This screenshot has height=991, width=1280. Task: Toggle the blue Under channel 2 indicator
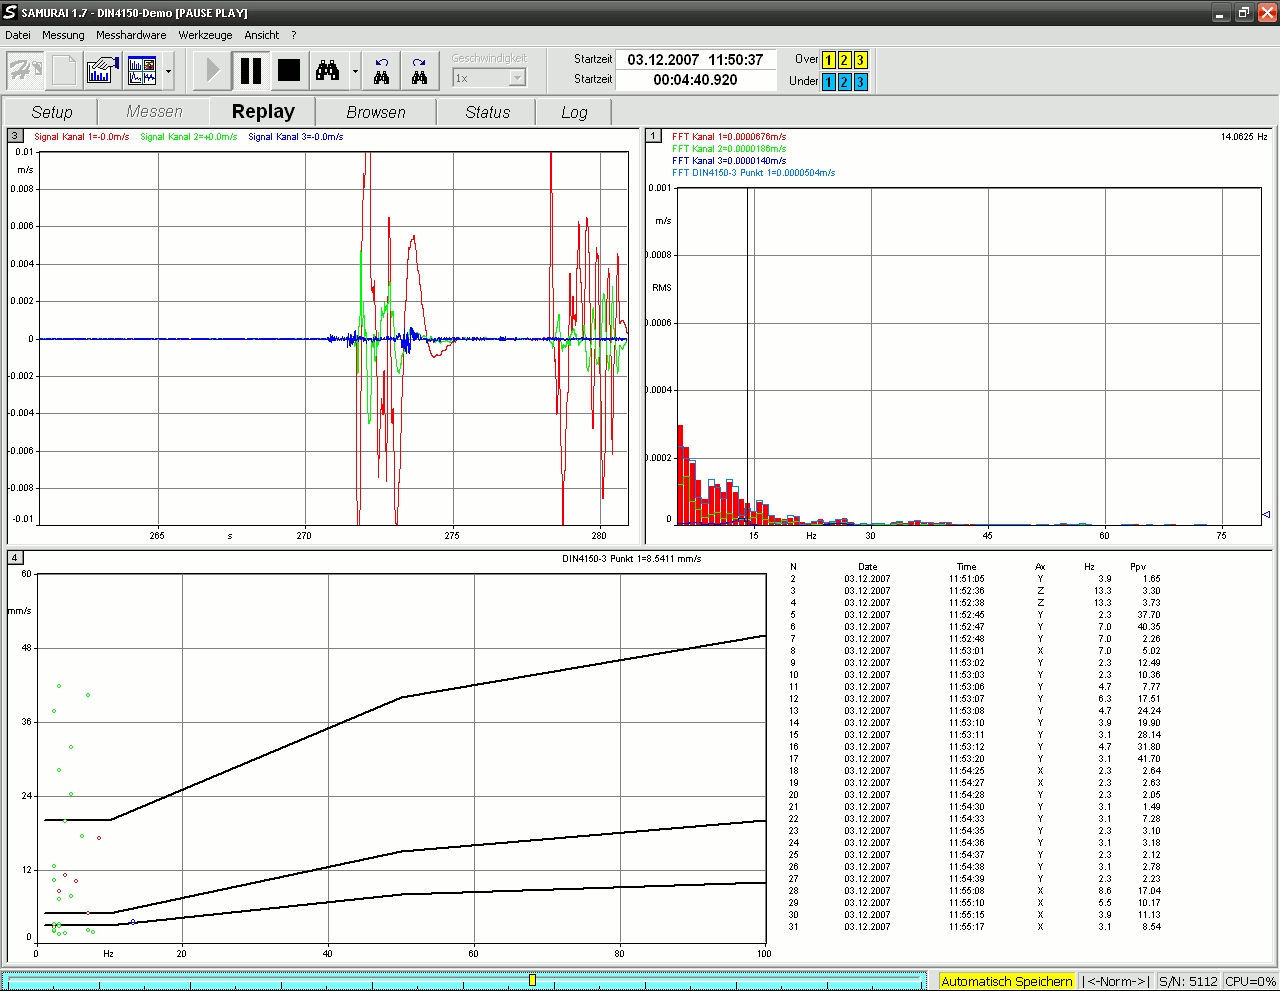pyautogui.click(x=843, y=81)
